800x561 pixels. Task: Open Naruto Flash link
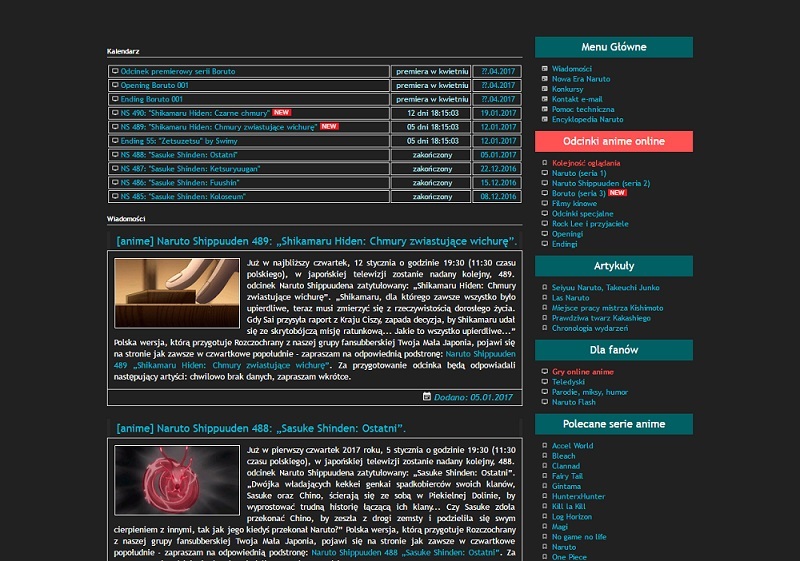coord(573,402)
